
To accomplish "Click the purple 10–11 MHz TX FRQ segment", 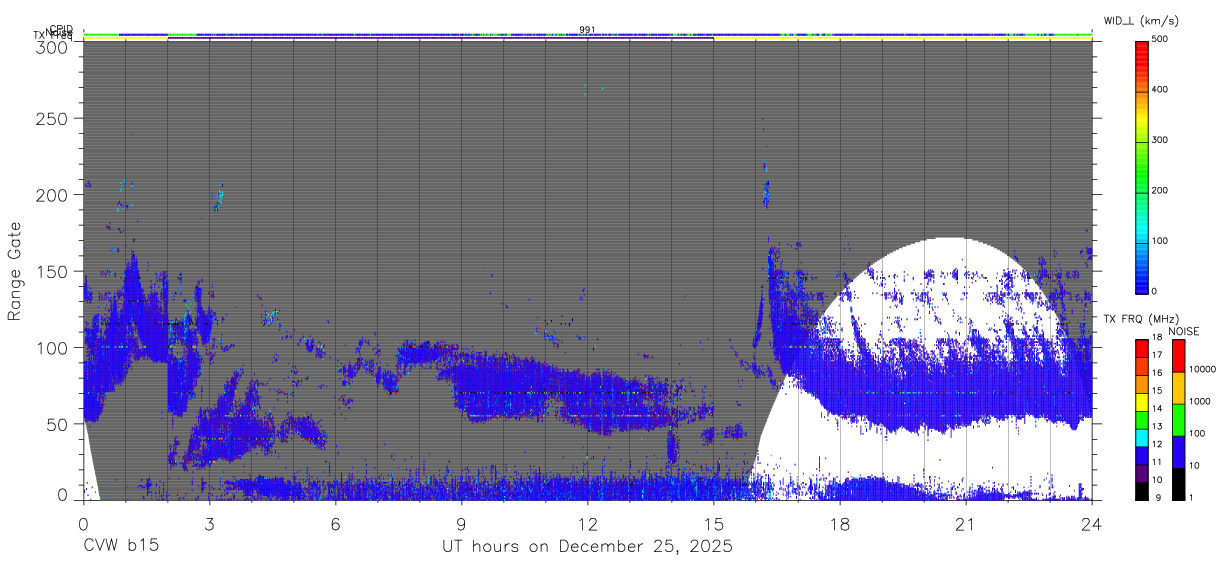I will (1141, 473).
